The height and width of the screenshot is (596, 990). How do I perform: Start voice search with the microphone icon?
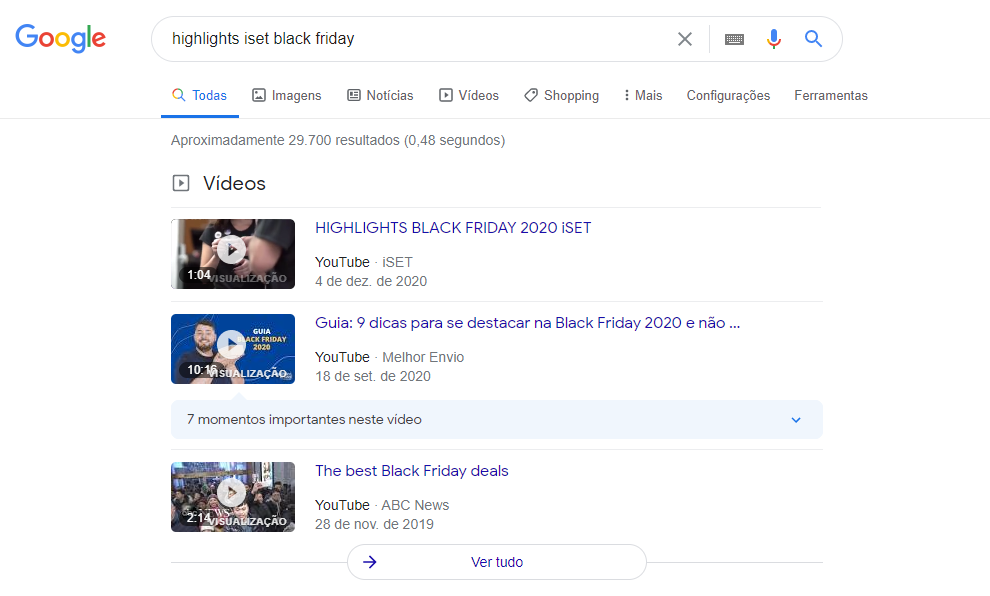point(773,39)
